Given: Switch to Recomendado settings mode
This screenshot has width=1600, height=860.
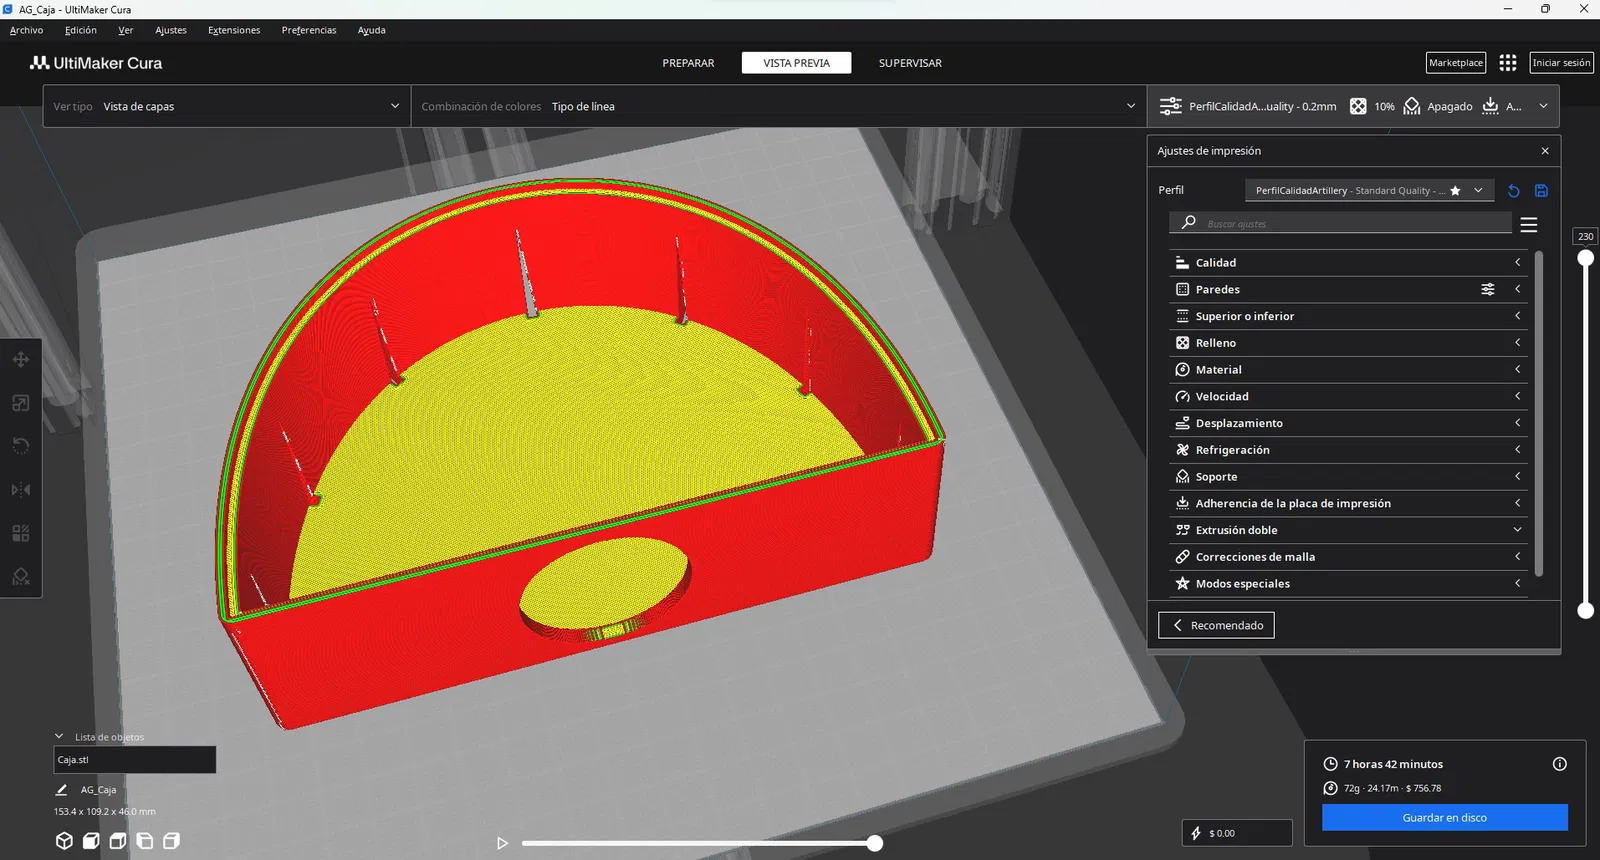Looking at the screenshot, I should pyautogui.click(x=1216, y=625).
